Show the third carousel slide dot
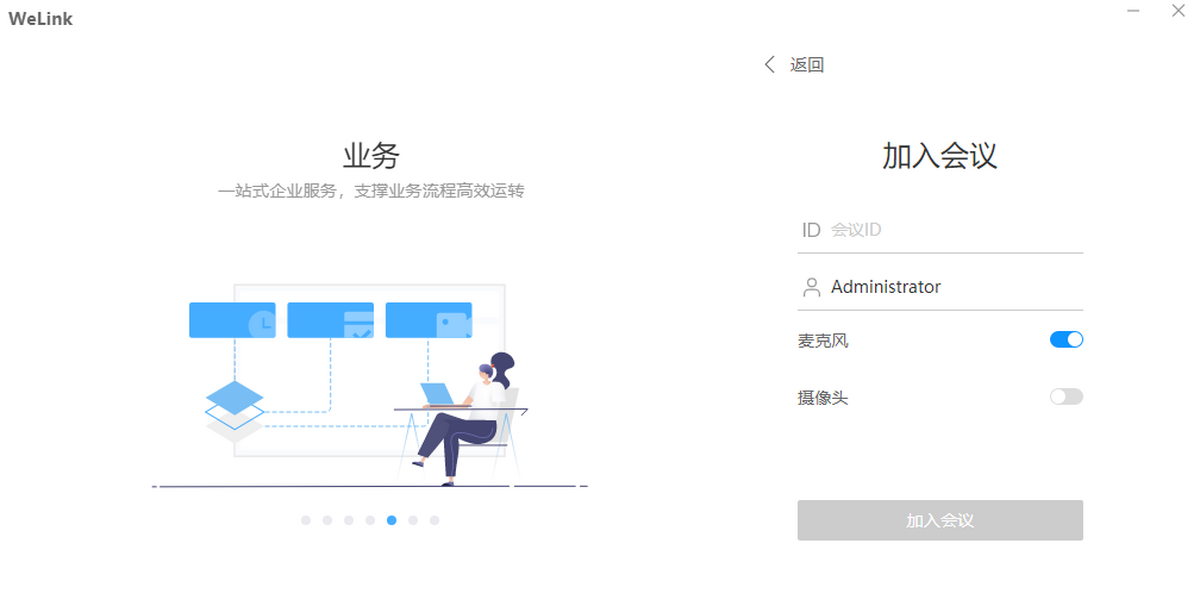 pos(349,520)
